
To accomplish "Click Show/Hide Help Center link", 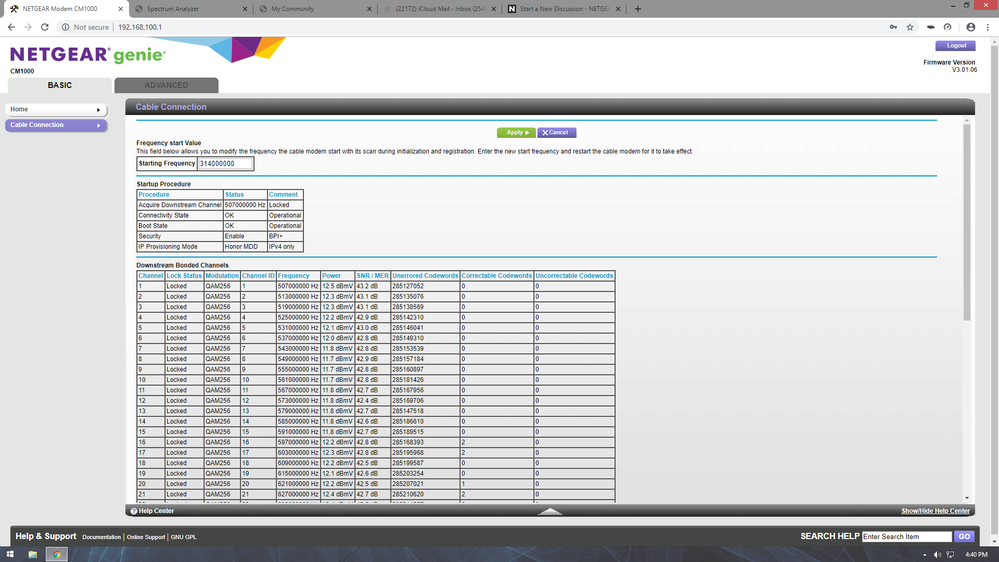I will click(x=935, y=511).
